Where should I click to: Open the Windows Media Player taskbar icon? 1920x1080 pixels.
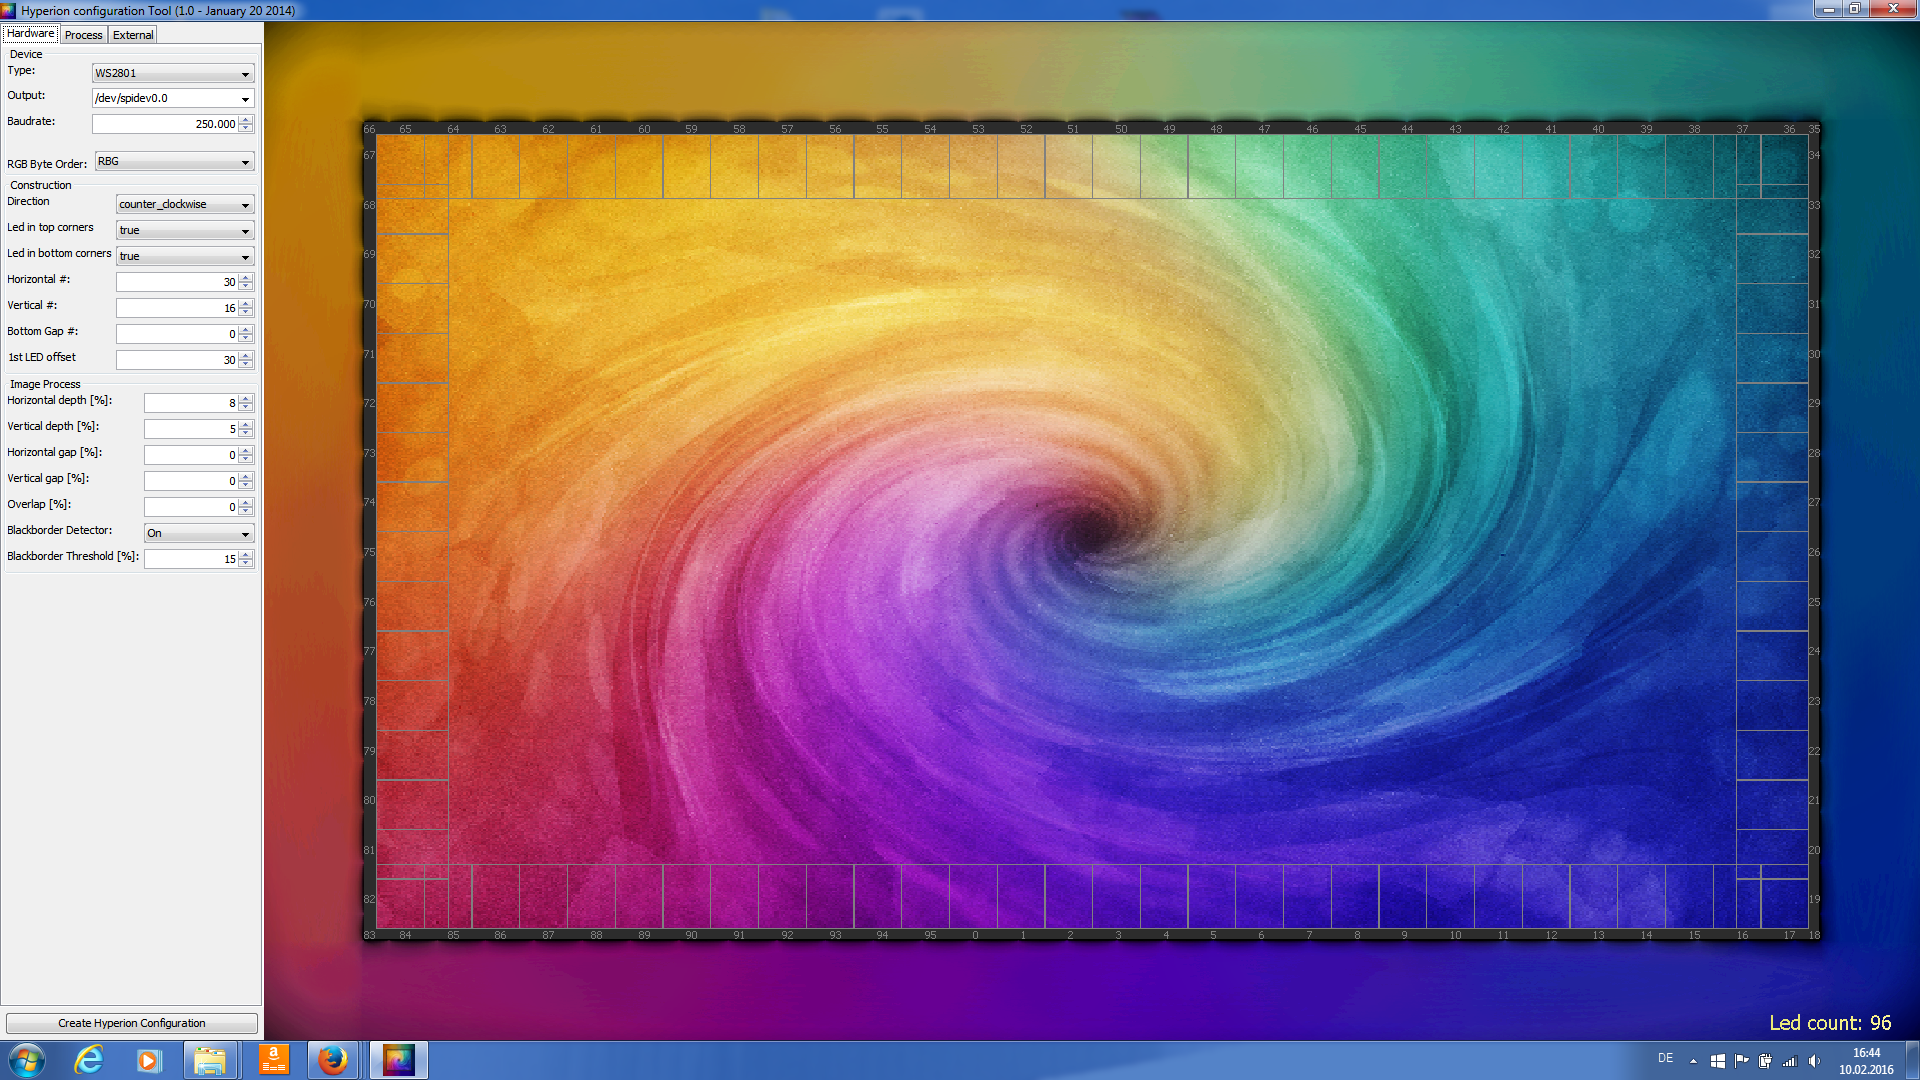149,1060
